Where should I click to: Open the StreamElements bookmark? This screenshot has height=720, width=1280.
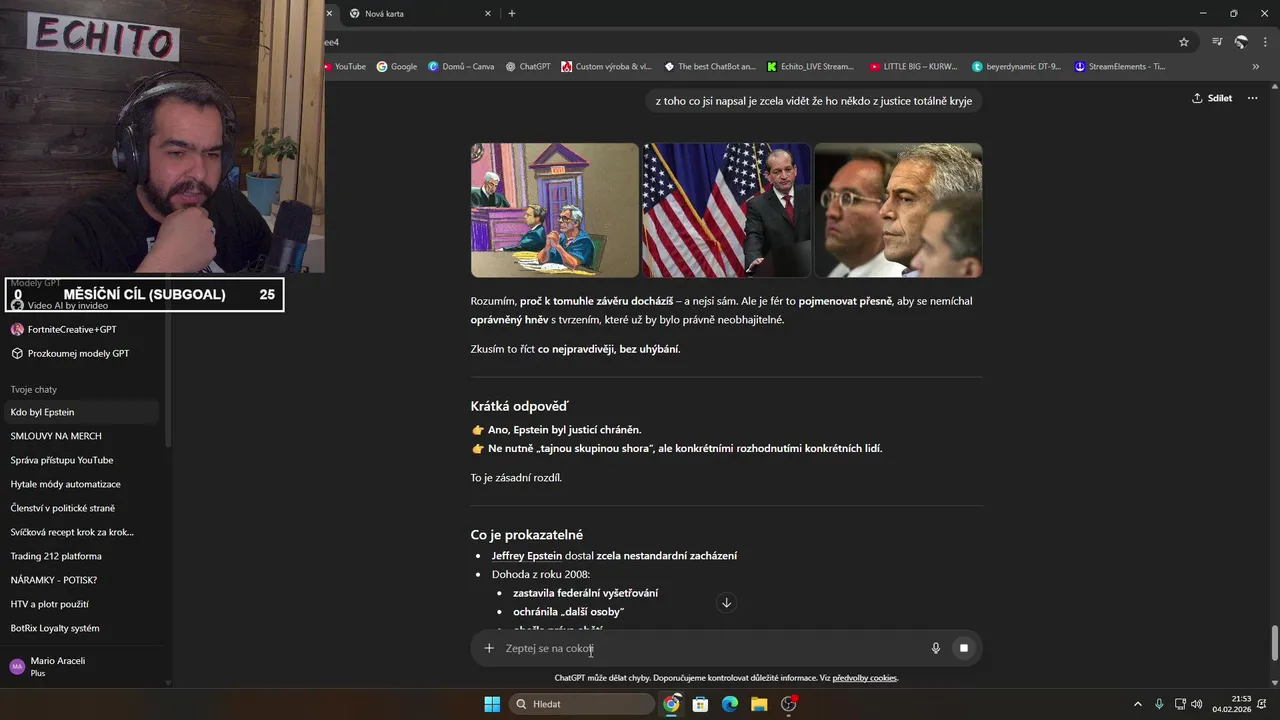pyautogui.click(x=1120, y=66)
